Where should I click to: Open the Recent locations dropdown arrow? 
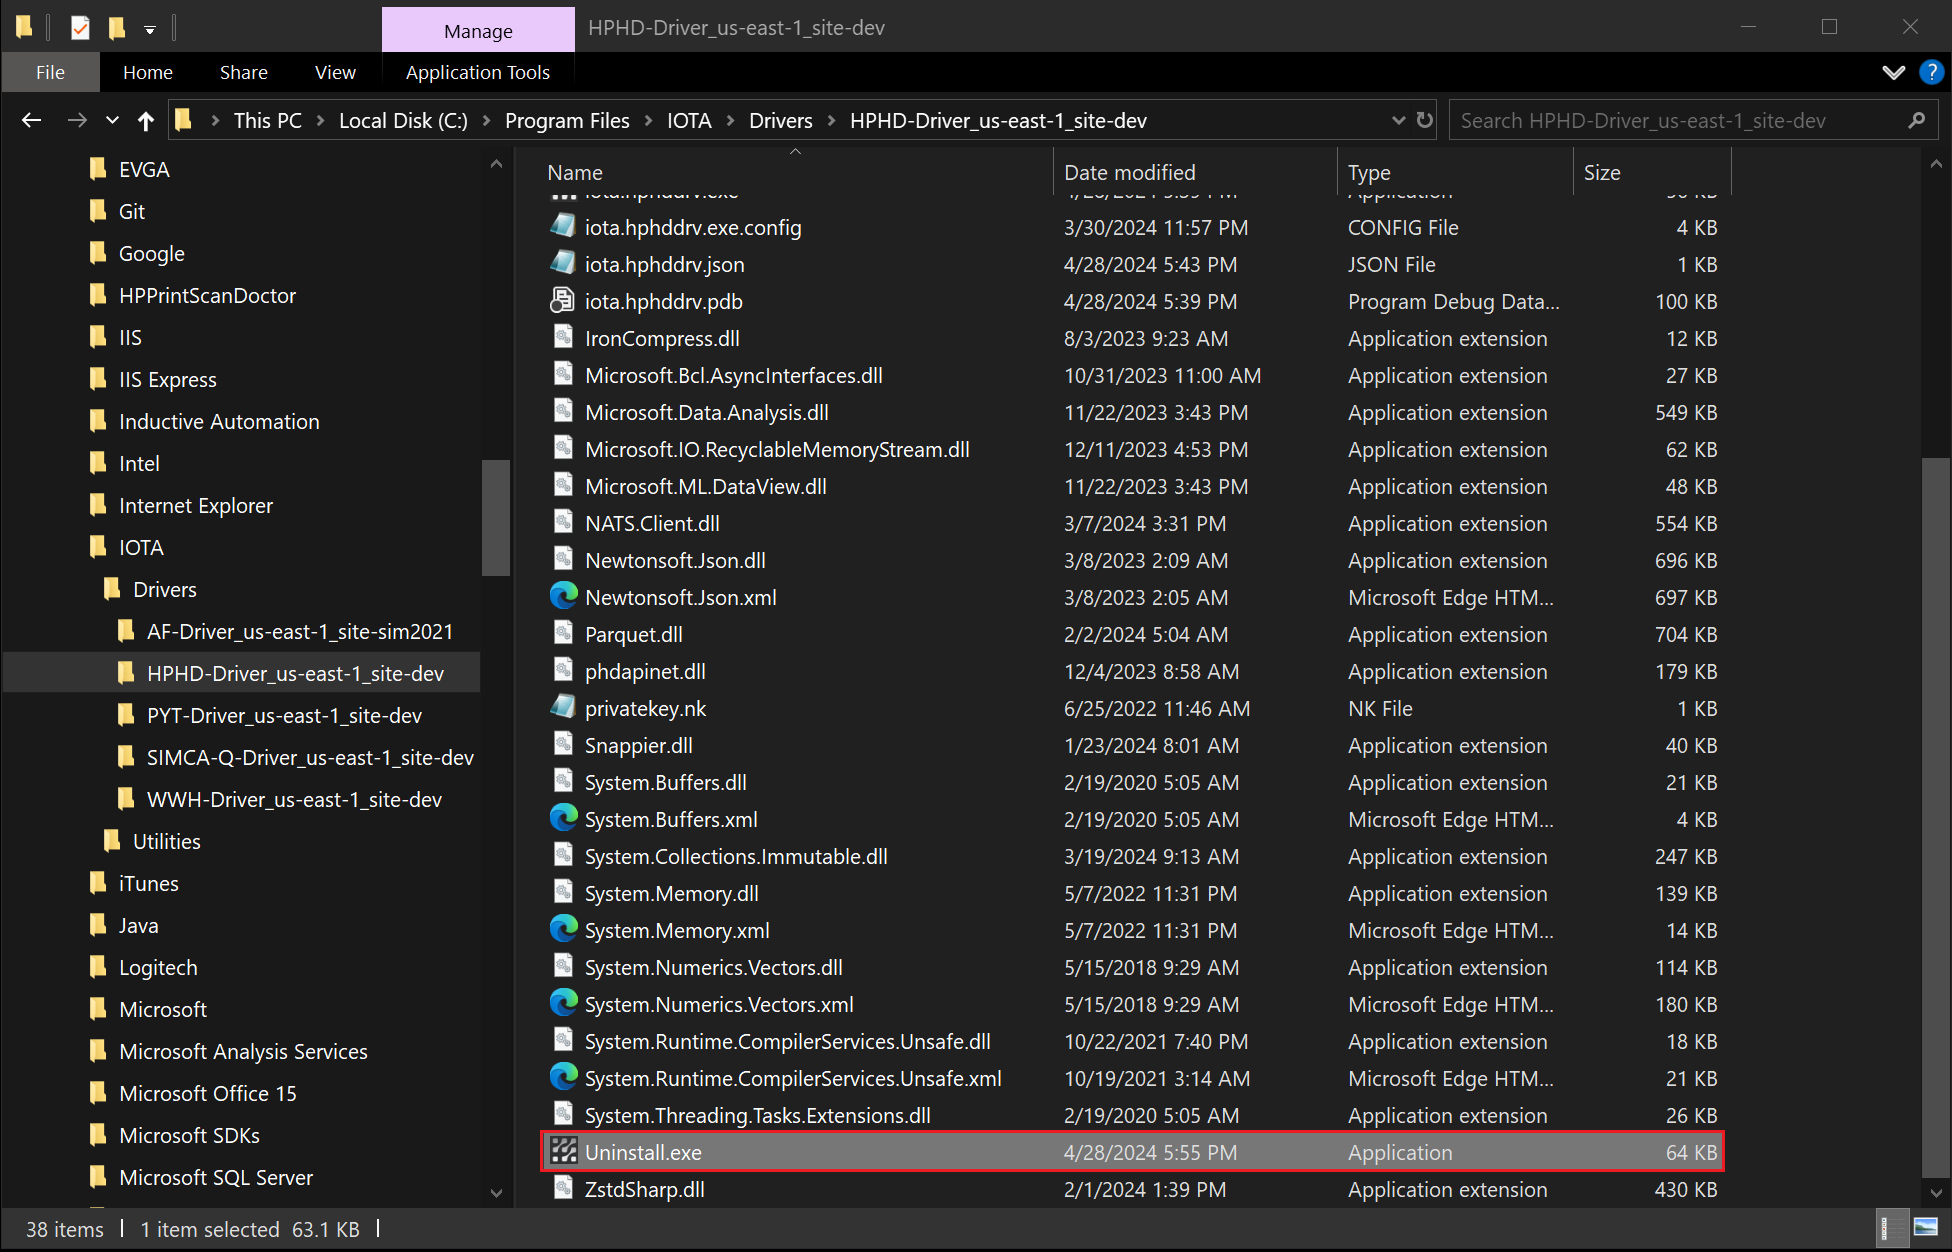pos(112,121)
